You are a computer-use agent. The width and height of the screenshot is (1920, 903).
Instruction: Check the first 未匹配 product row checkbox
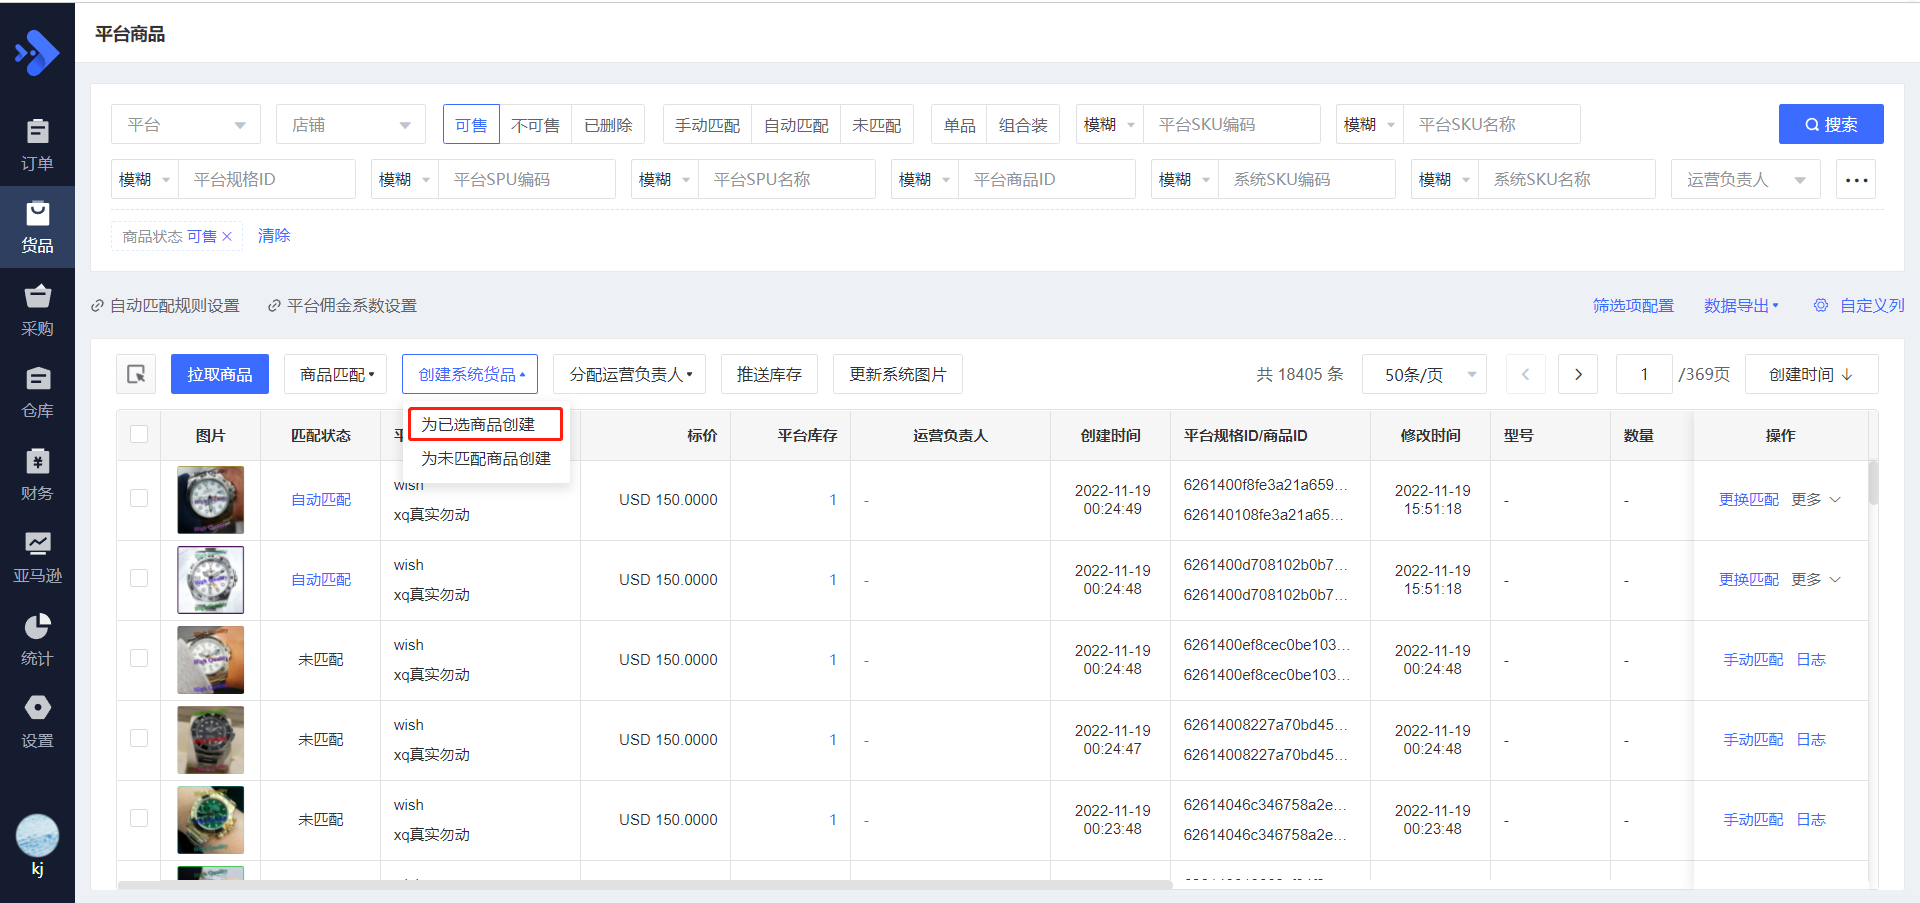coord(139,658)
